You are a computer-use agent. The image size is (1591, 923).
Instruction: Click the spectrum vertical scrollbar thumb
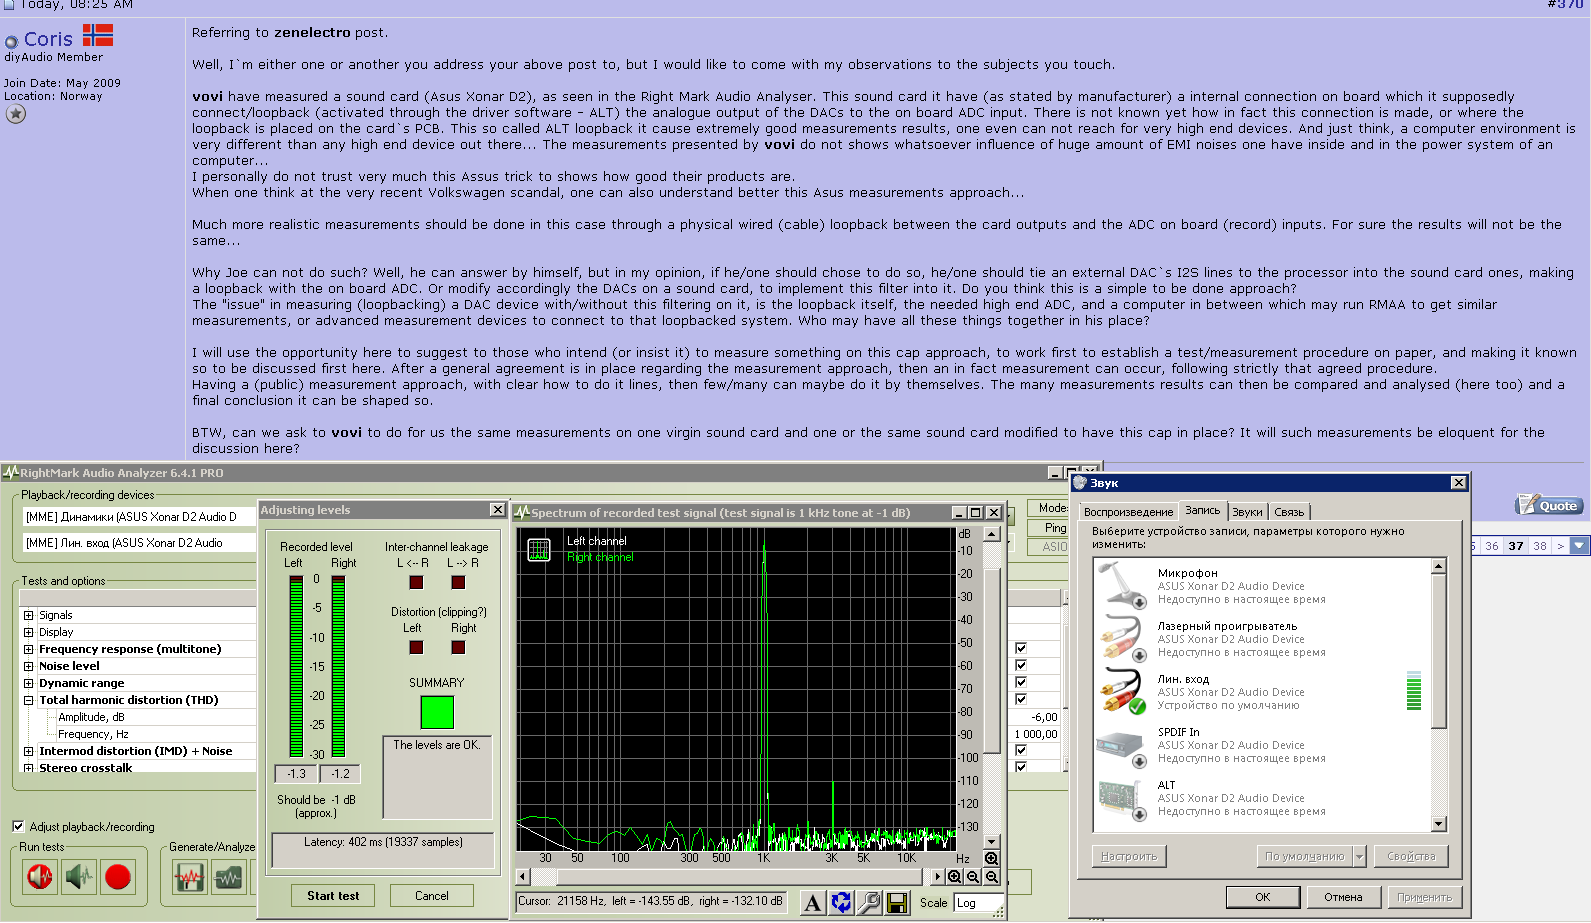[992, 660]
